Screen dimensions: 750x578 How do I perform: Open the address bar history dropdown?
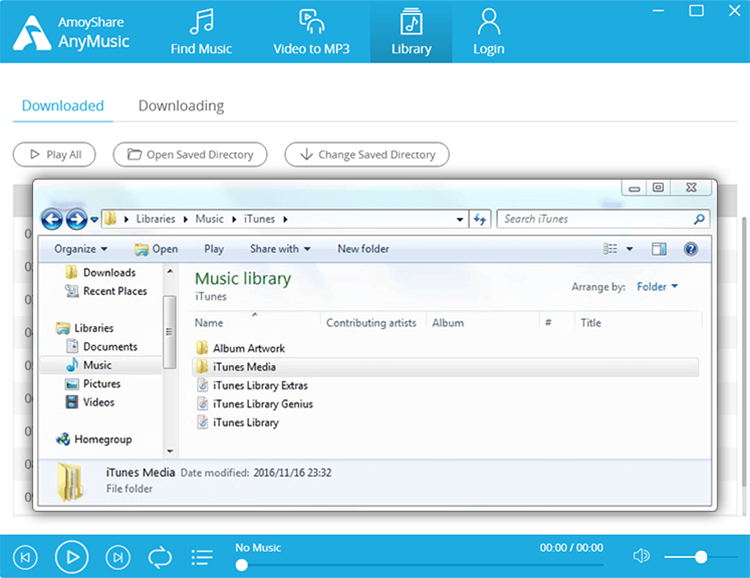point(460,220)
